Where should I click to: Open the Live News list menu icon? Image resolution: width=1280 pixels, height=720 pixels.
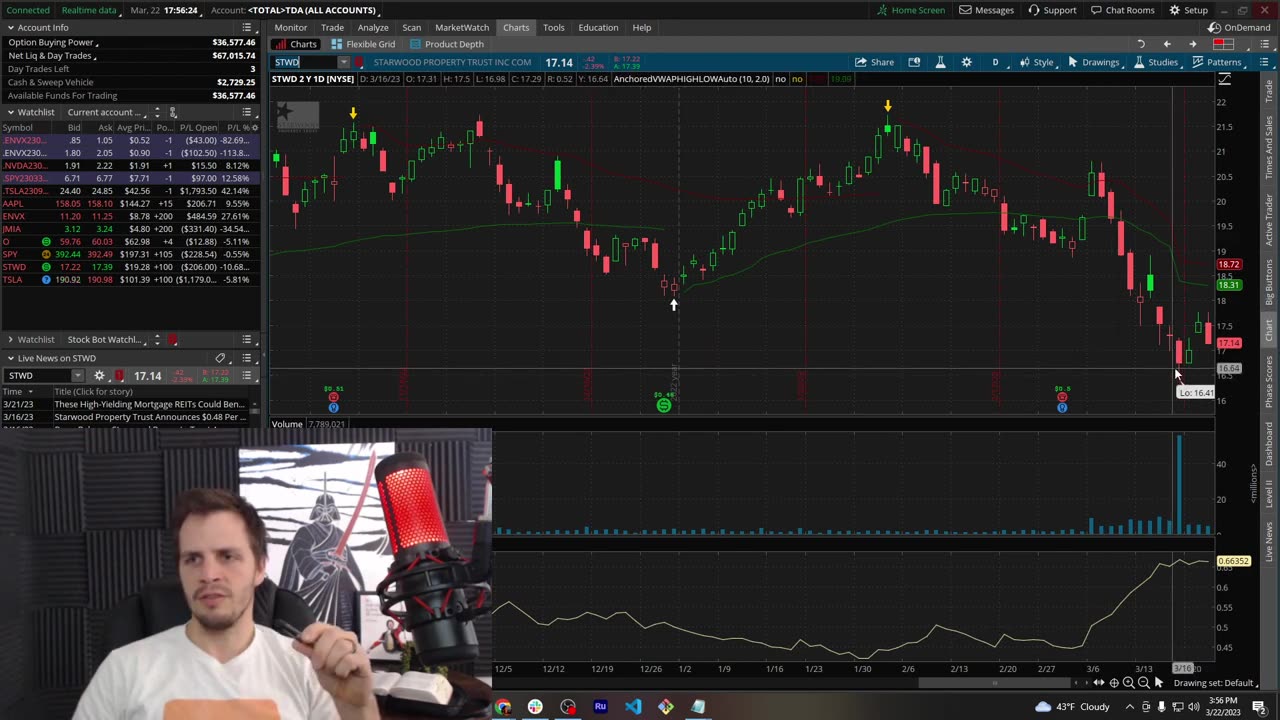click(246, 358)
